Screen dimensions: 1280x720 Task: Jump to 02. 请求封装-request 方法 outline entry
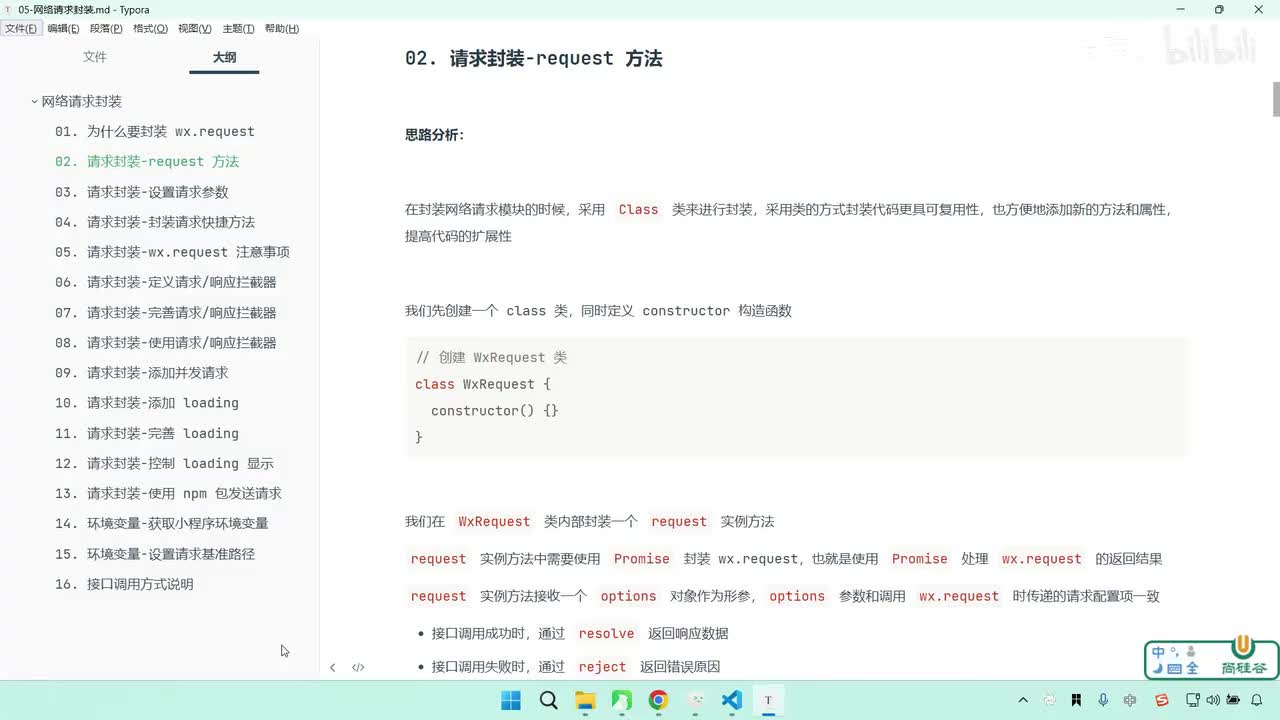click(147, 161)
